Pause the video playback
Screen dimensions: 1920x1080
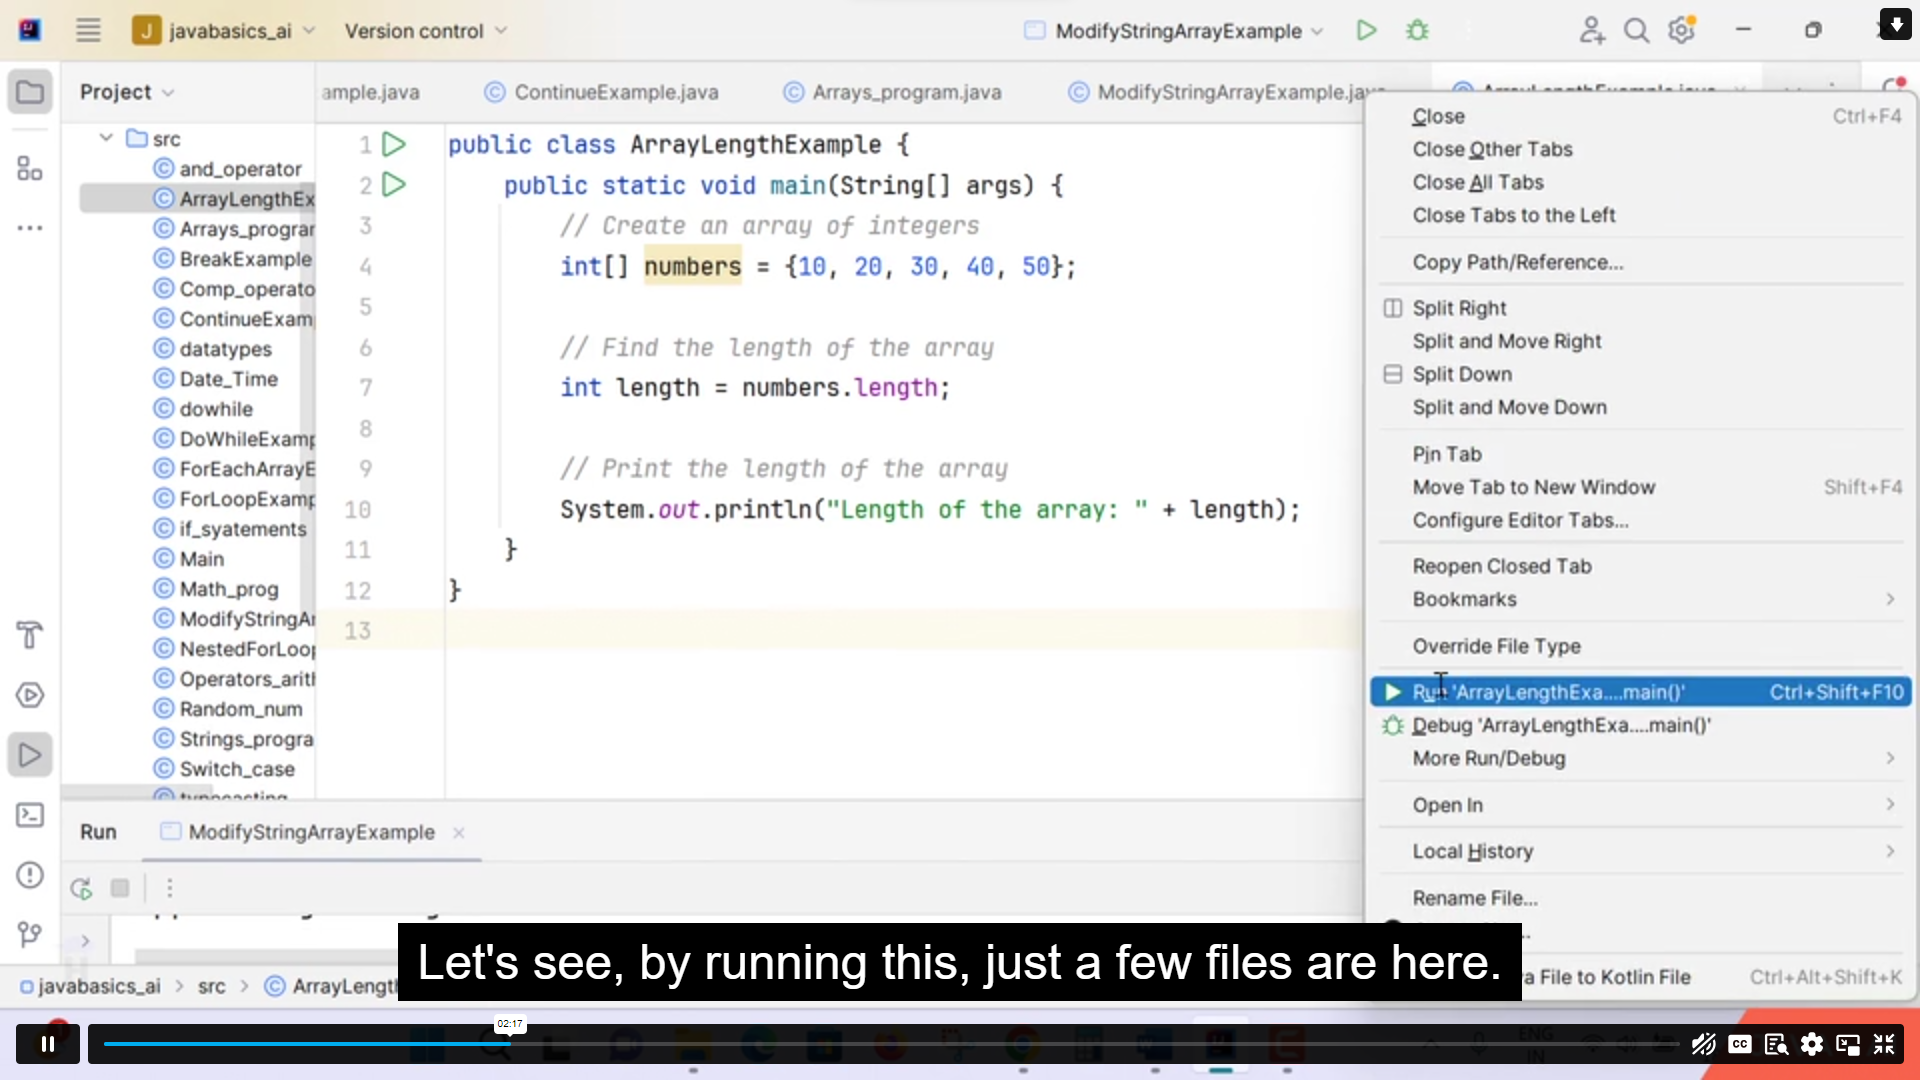coord(47,1043)
